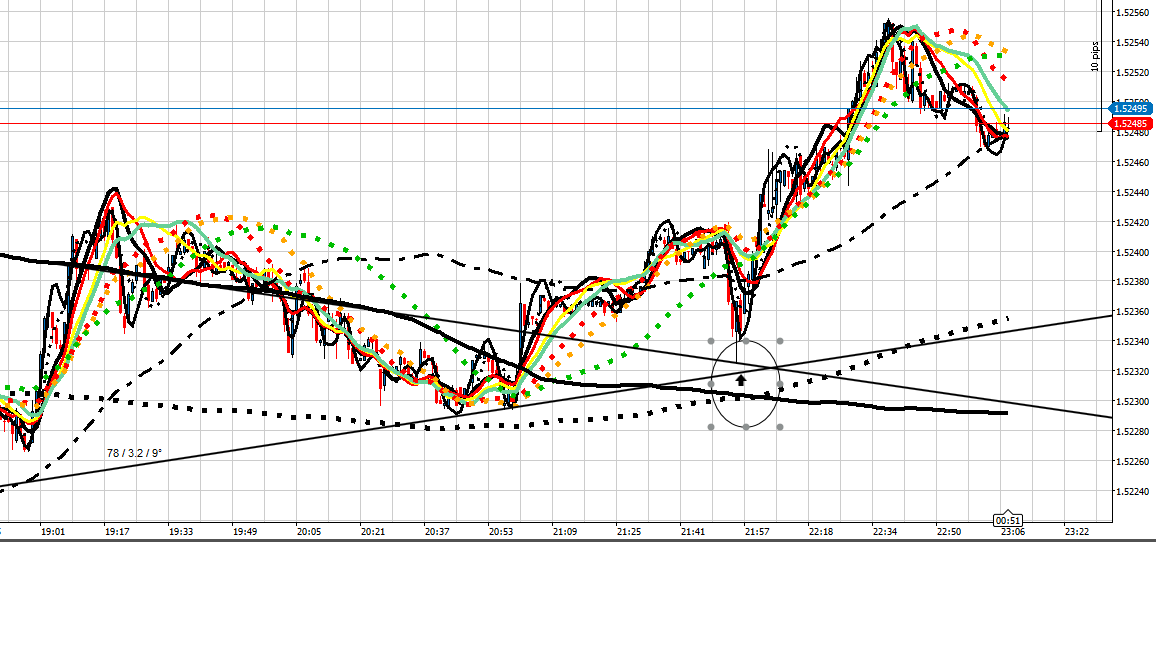Click the 19:49 time axis label
The image size is (1175, 661).
pyautogui.click(x=245, y=531)
